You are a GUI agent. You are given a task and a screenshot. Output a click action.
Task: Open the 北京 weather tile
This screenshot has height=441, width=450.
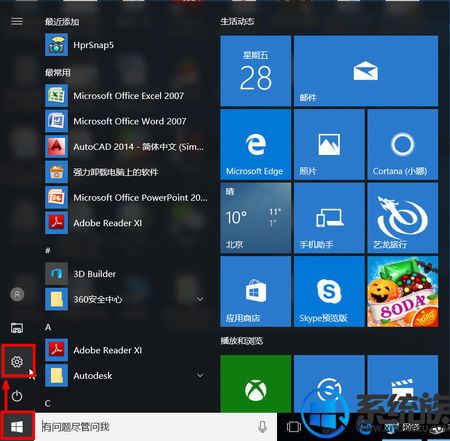coord(256,218)
